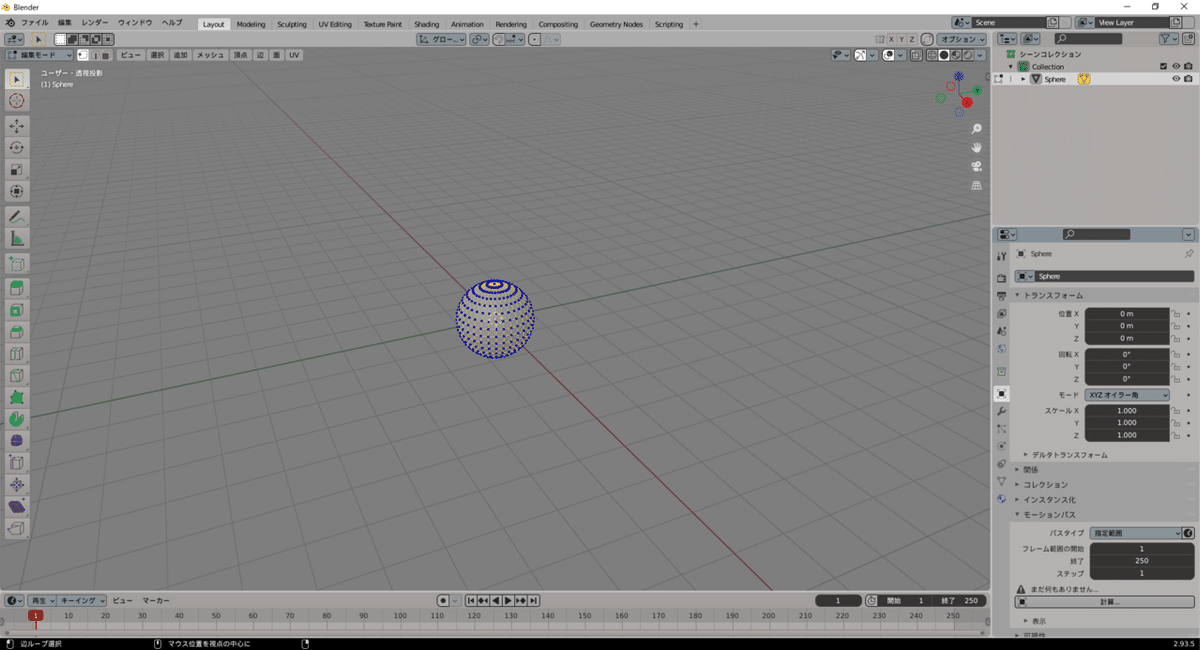Enable face select mode

click(x=106, y=55)
